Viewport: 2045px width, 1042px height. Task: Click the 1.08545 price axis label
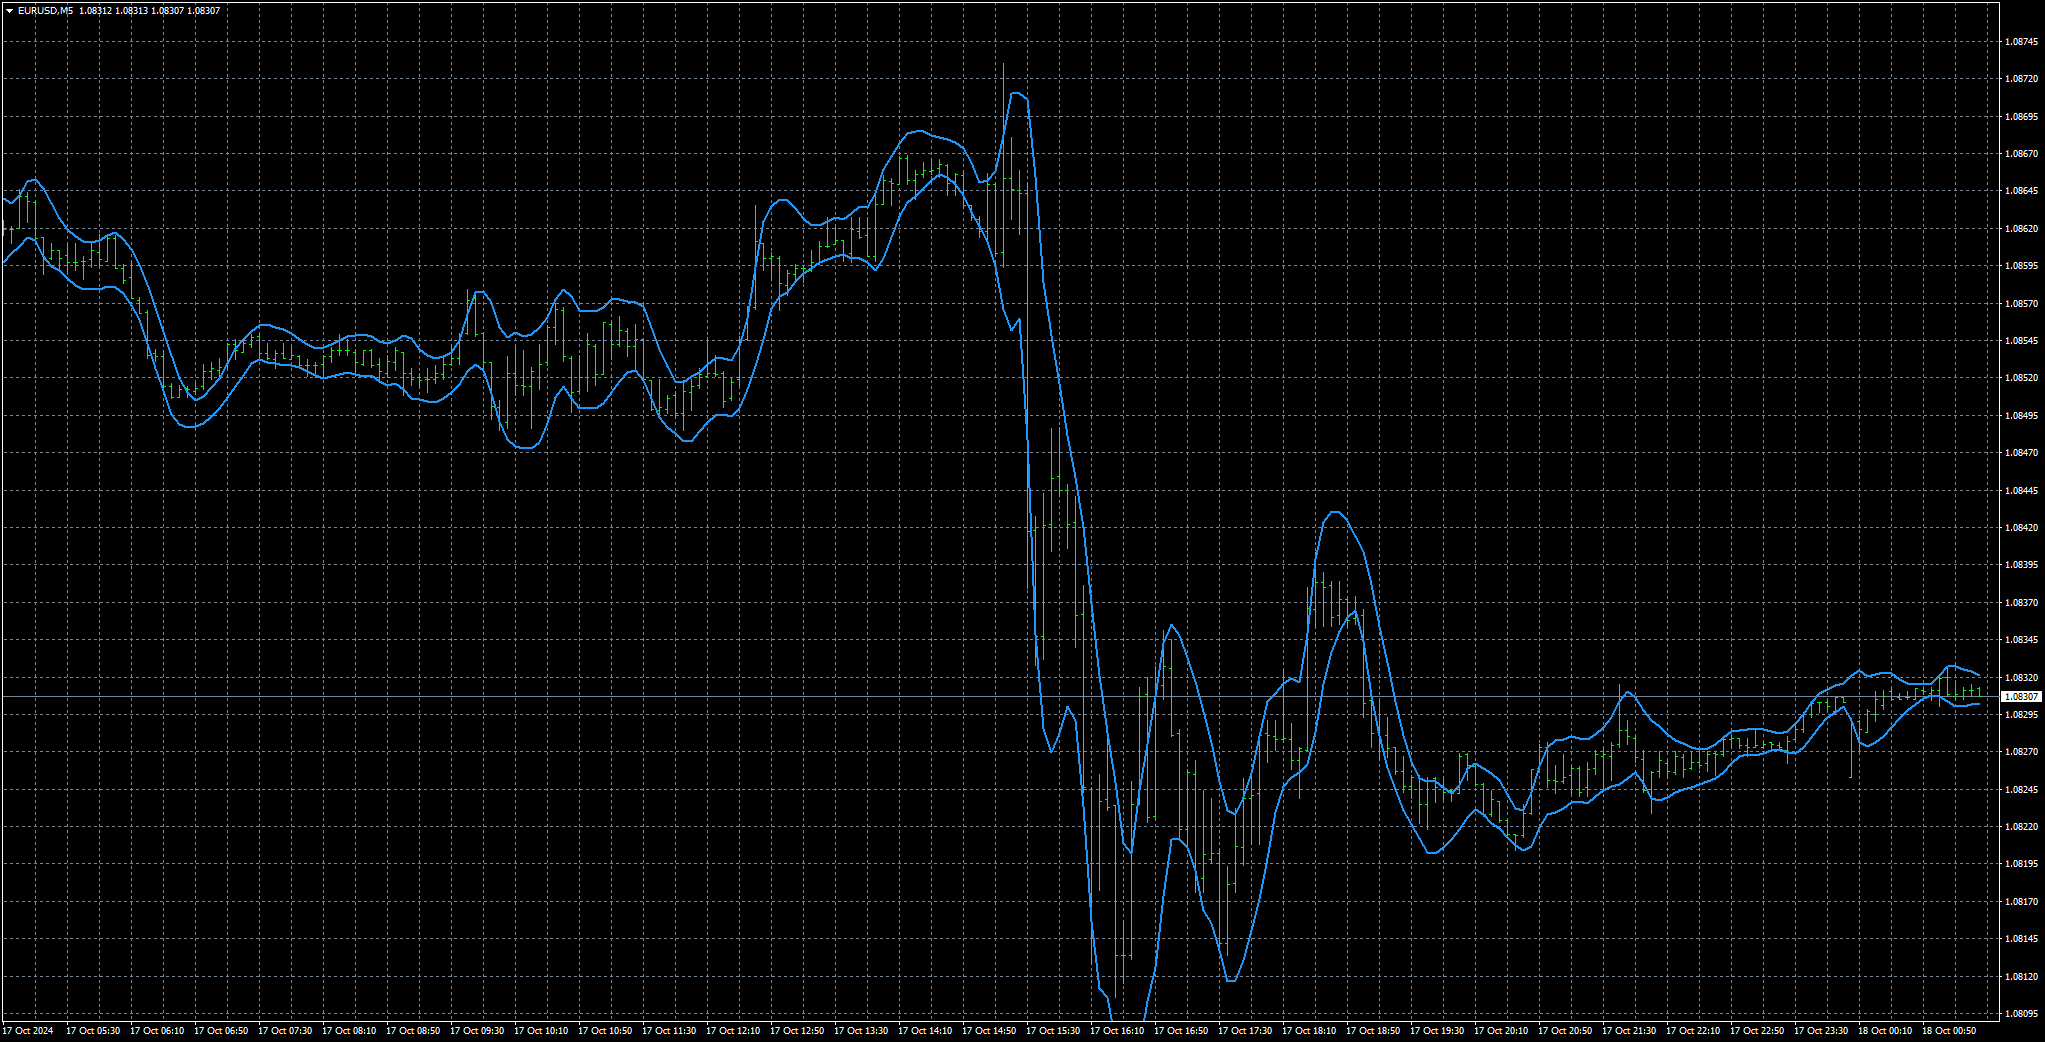coord(2022,340)
